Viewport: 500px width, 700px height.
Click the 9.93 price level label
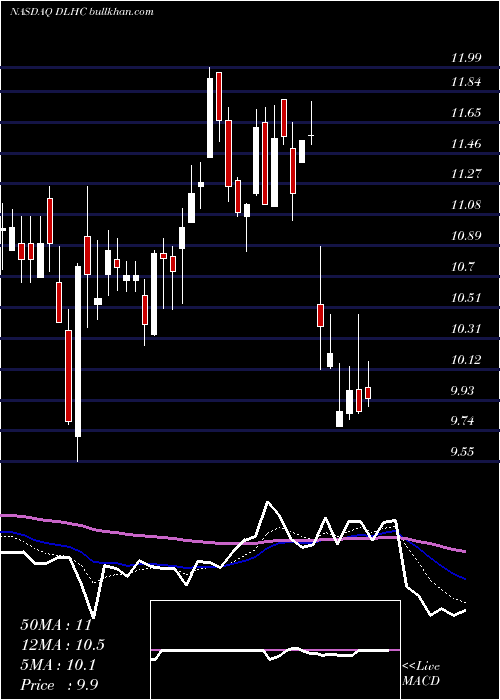(462, 391)
